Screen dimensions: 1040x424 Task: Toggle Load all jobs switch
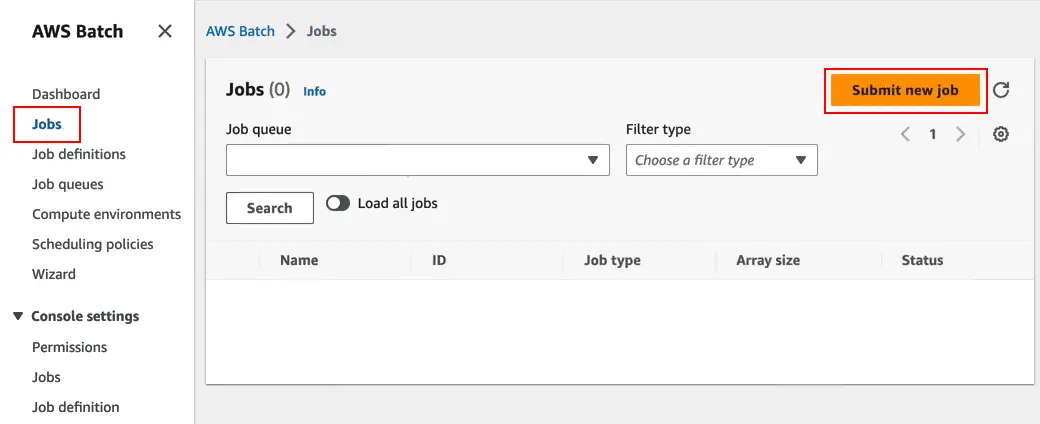(338, 203)
